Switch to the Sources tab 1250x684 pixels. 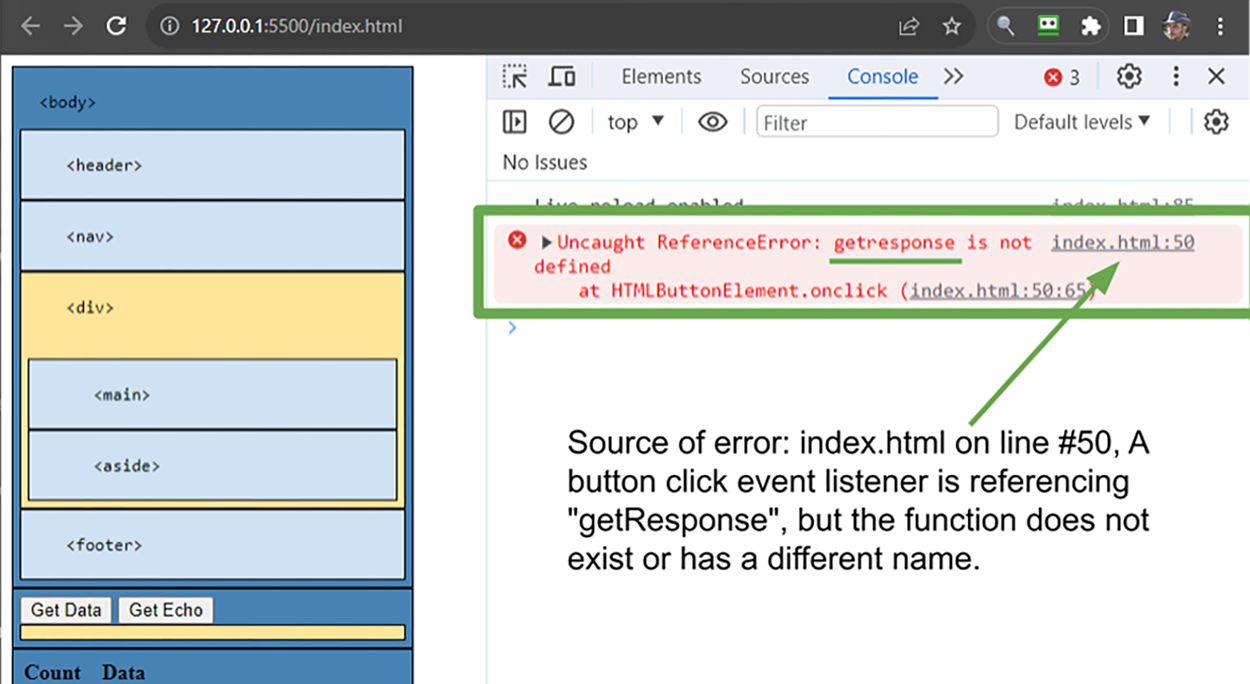tap(774, 77)
